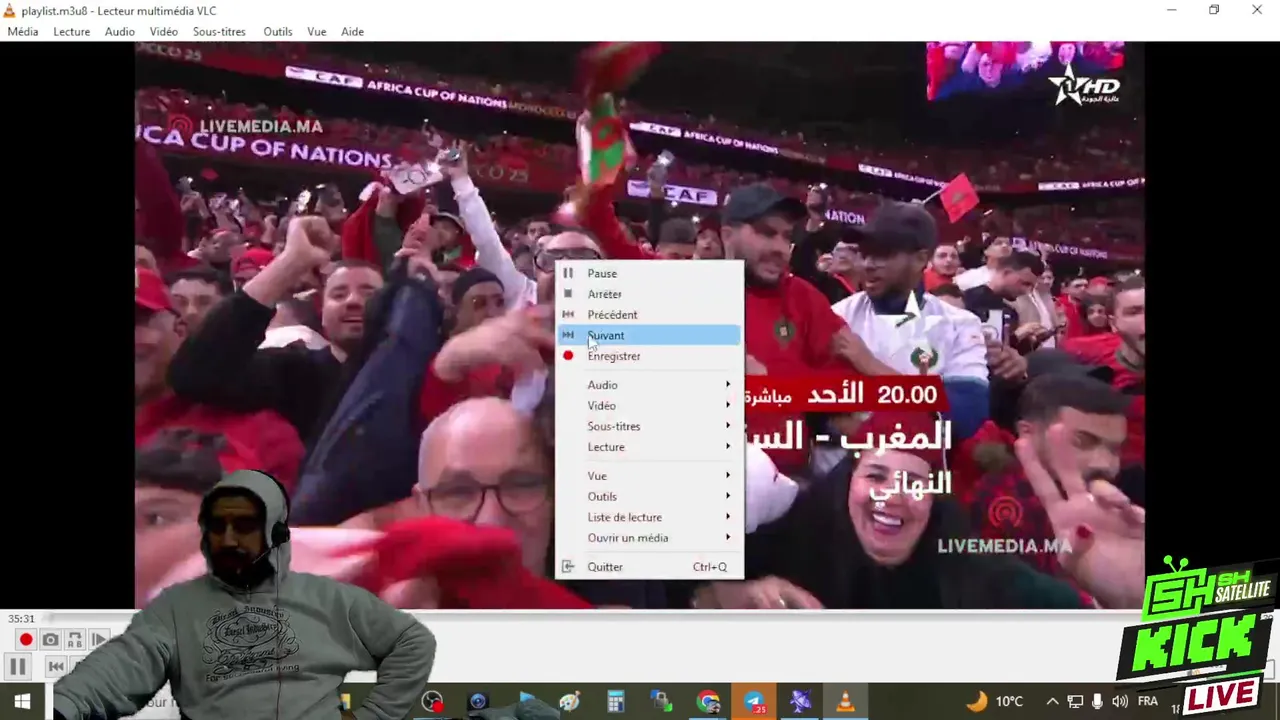Click the elapsed time 35:31 label
The image size is (1280, 720).
click(x=21, y=619)
